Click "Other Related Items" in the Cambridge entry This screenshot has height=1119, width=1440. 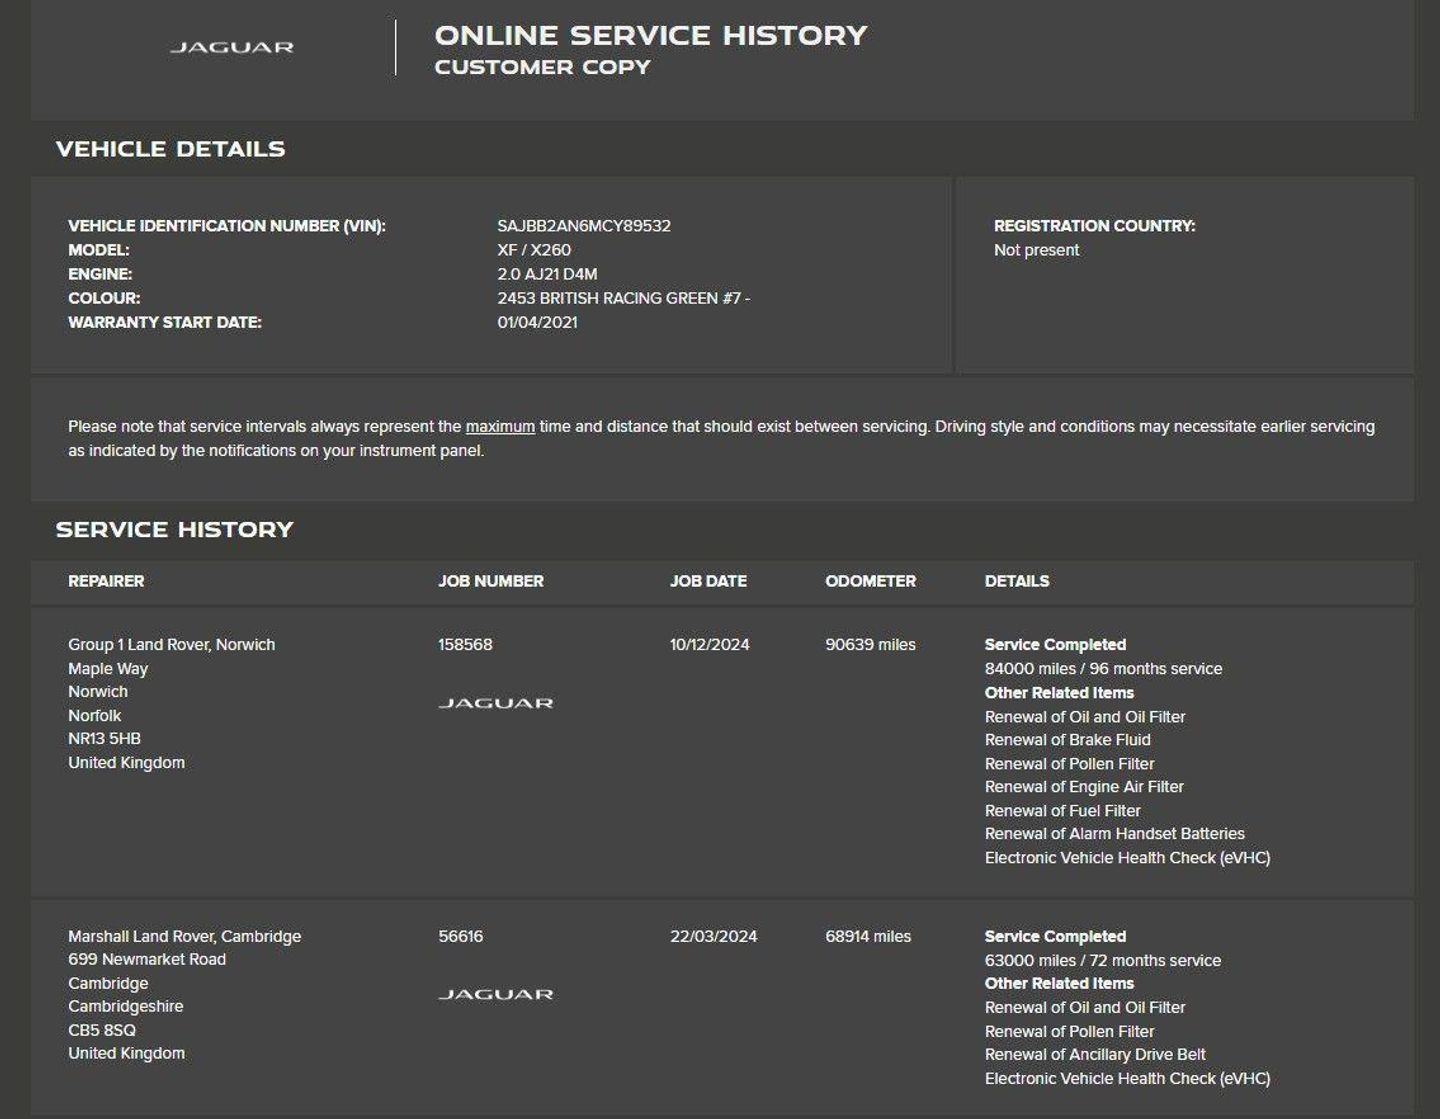[1060, 984]
